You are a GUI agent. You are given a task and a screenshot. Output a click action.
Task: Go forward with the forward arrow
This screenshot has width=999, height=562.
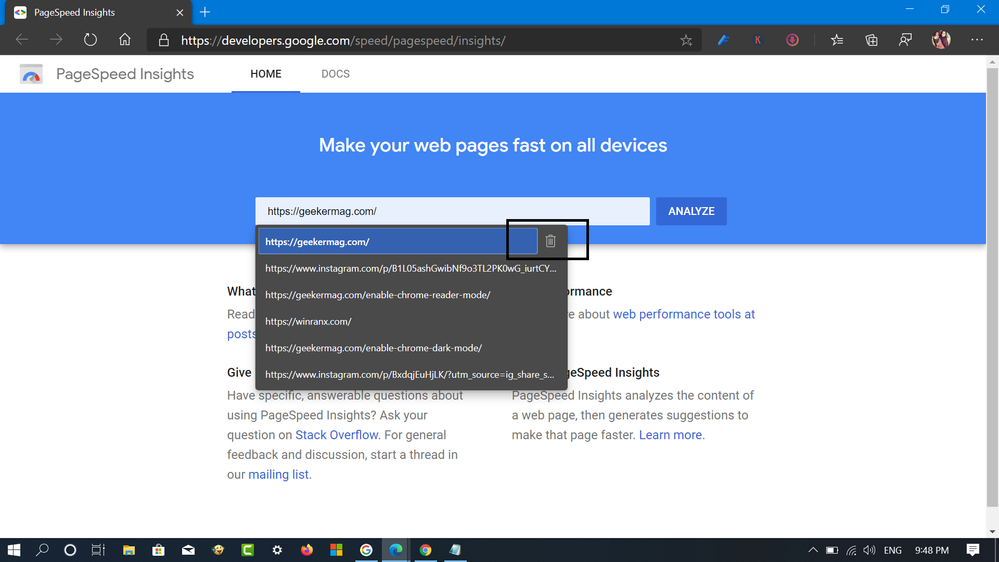tap(56, 40)
